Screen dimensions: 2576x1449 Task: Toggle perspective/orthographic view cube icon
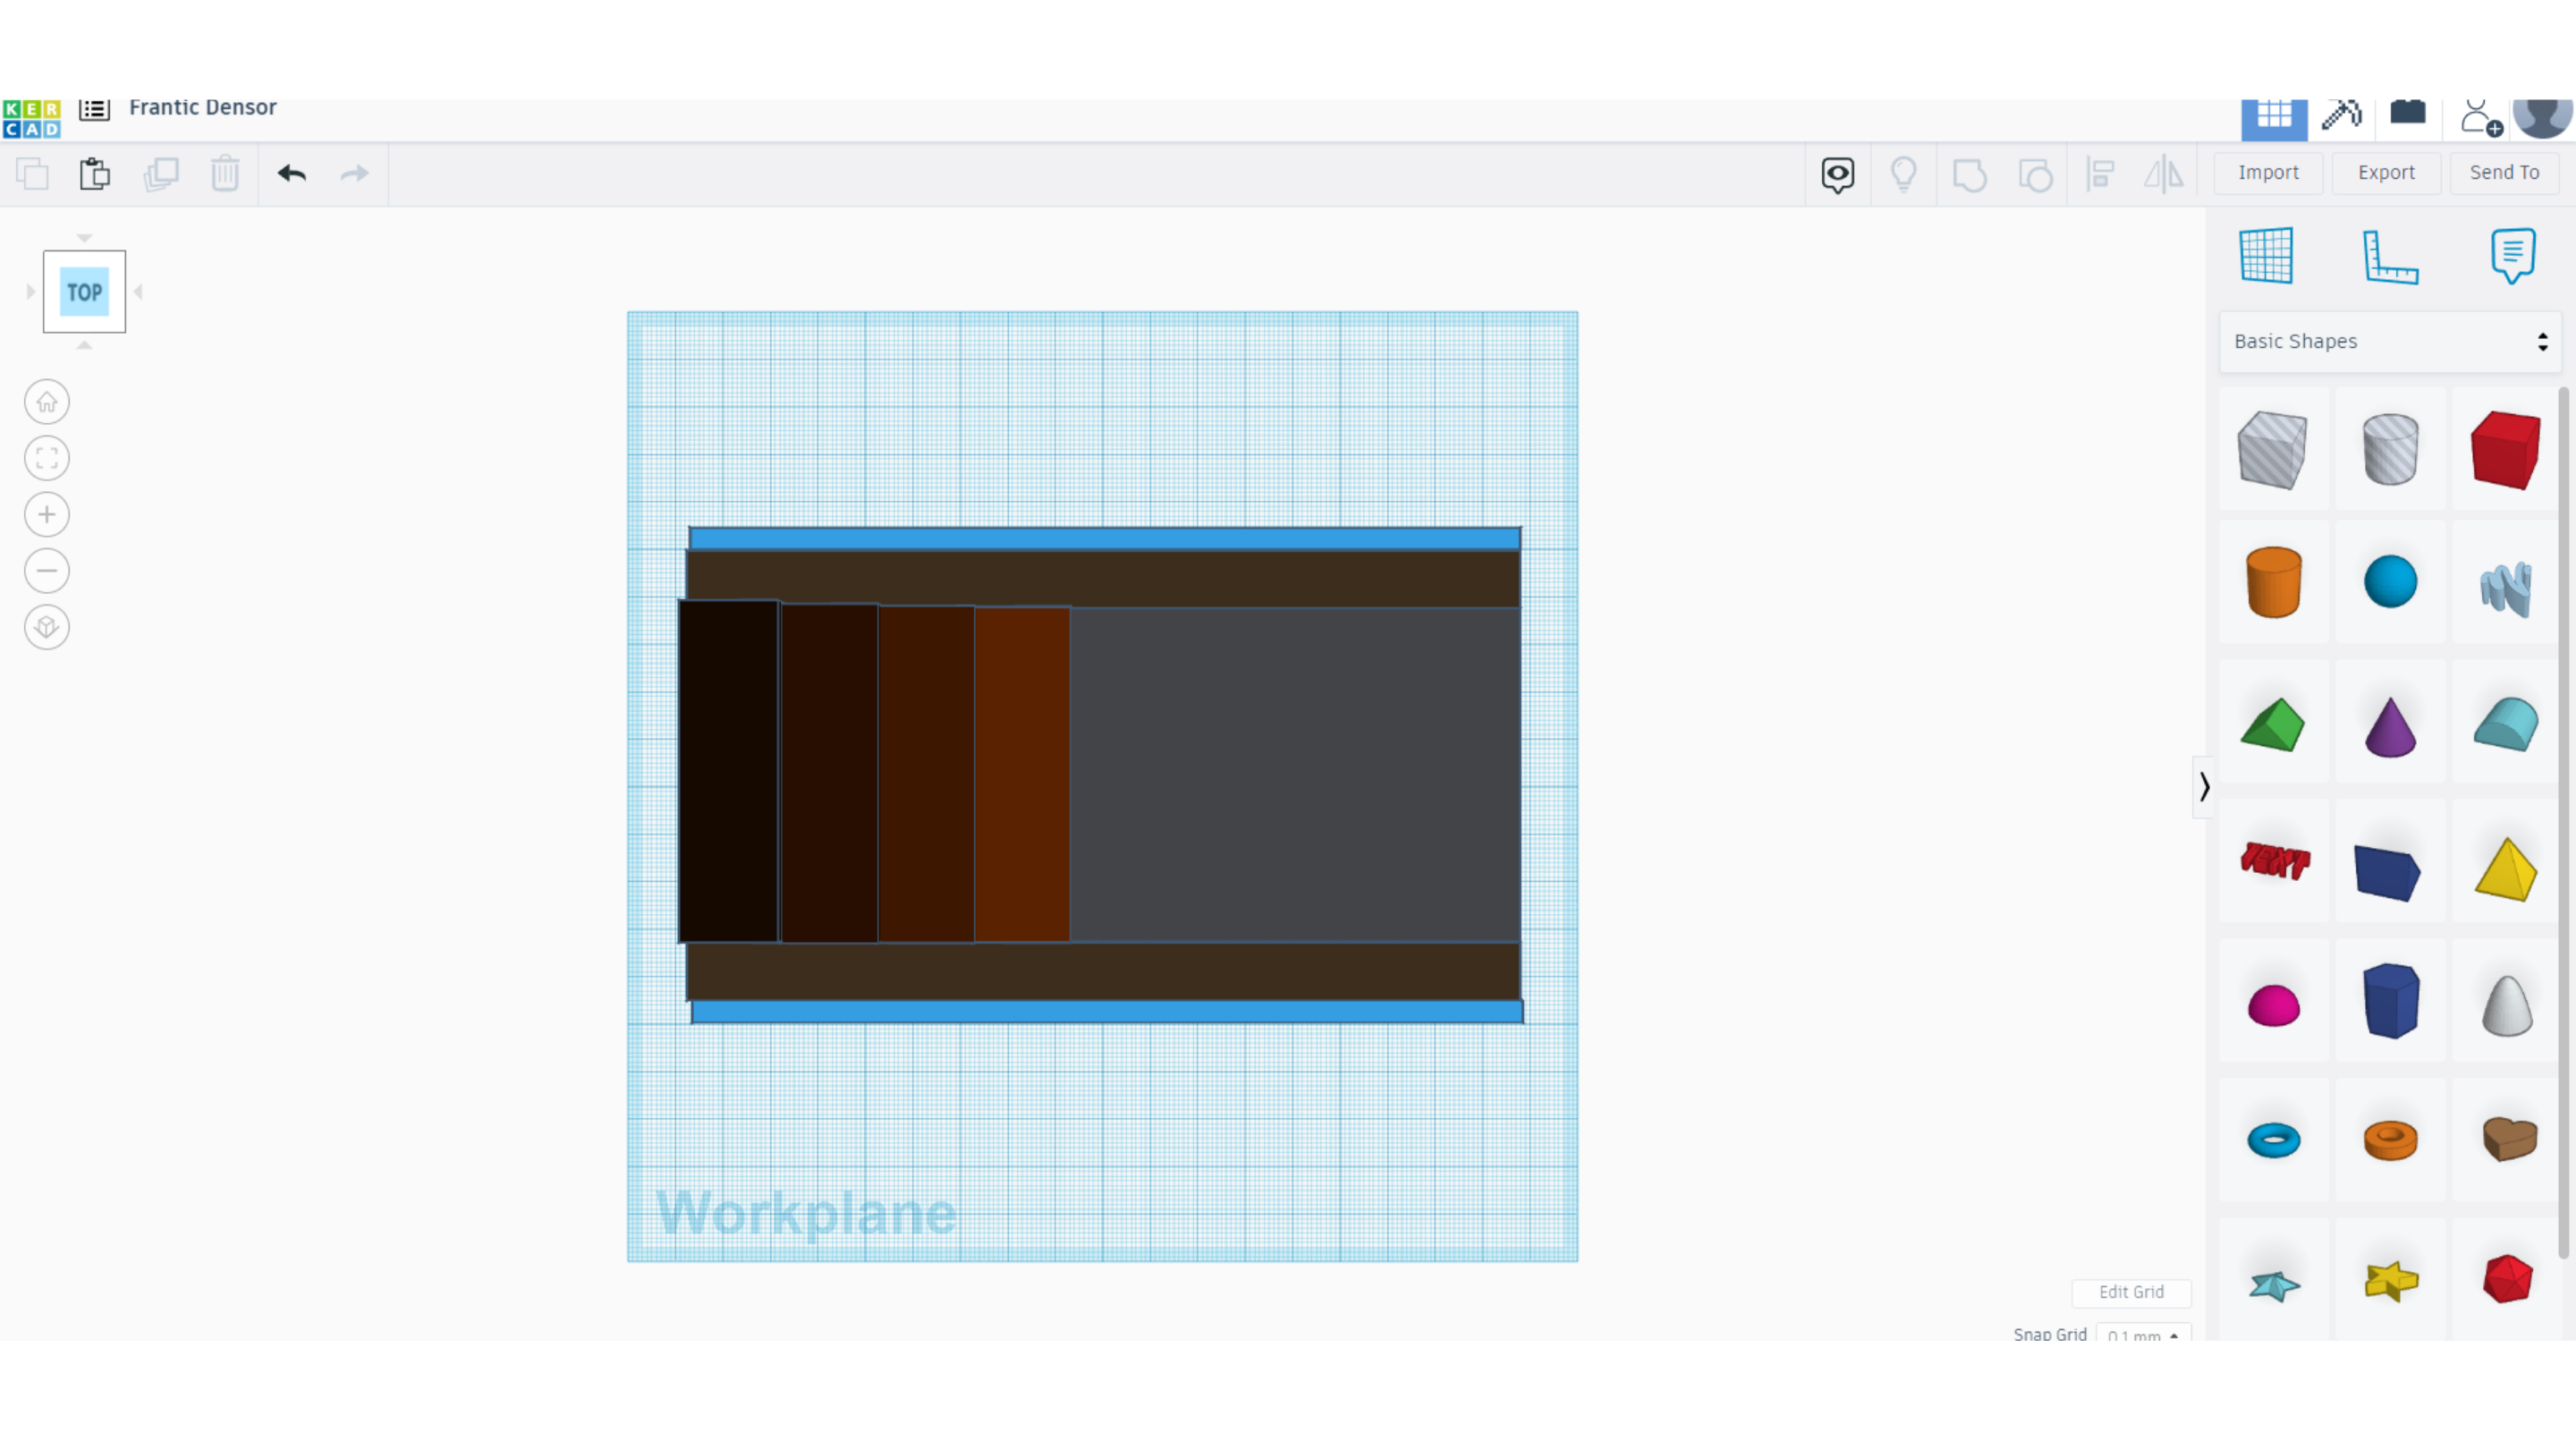[47, 628]
